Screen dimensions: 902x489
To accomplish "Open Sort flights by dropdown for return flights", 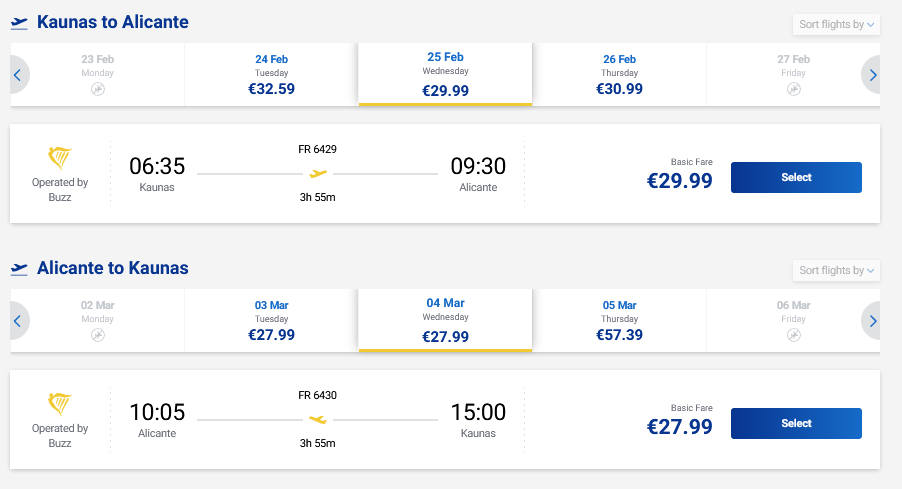I will [x=836, y=270].
